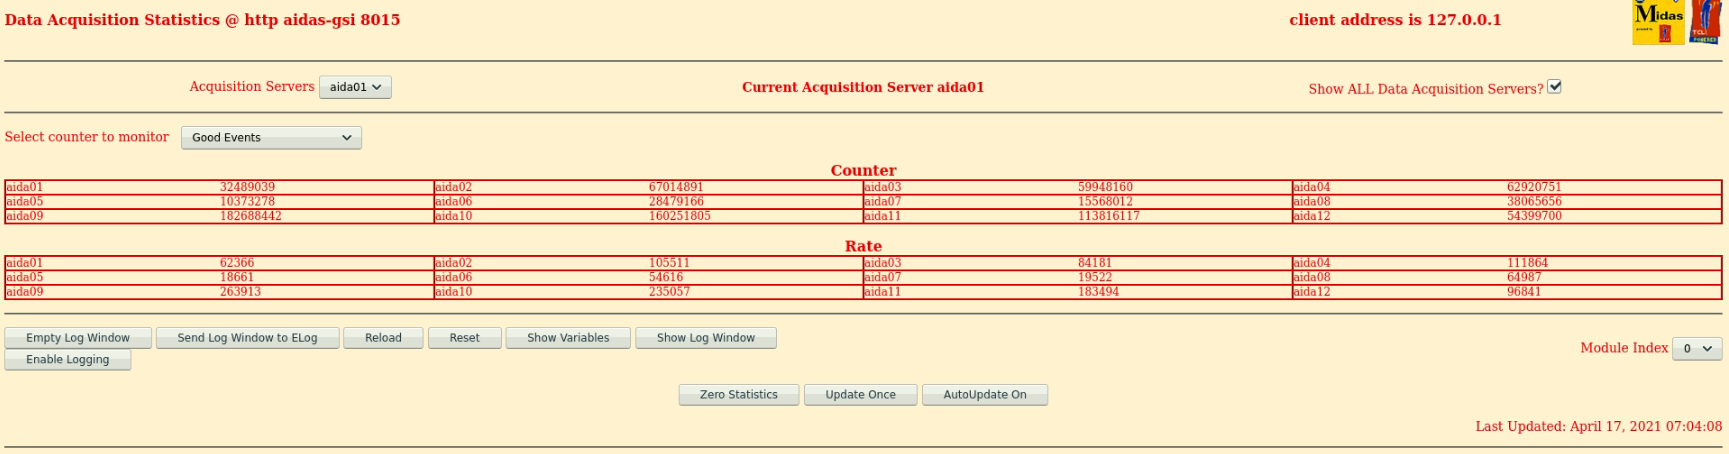Select counter value 59948160 for aida03
Viewport: 1729px width, 454px height.
1105,187
